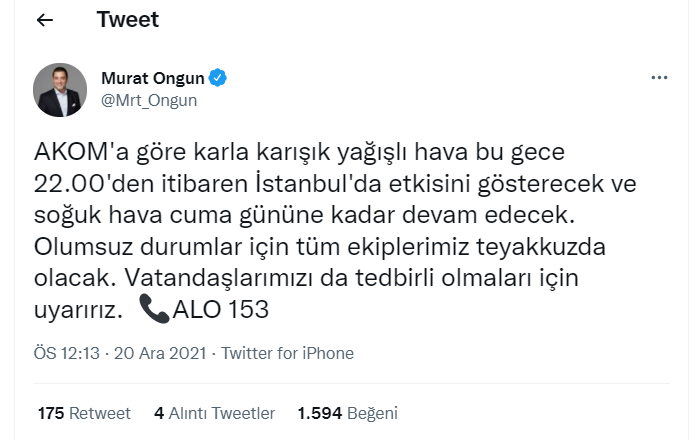697x440 pixels.
Task: Open Murat Ongun's profile photo
Action: (60, 89)
